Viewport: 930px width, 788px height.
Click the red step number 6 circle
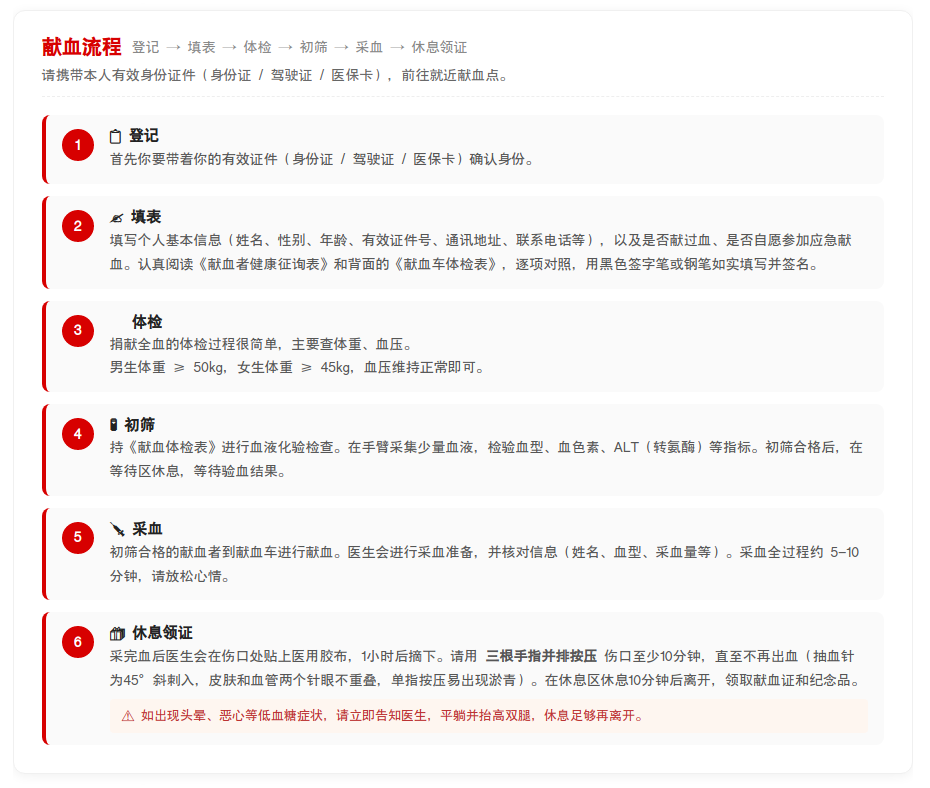pyautogui.click(x=78, y=642)
